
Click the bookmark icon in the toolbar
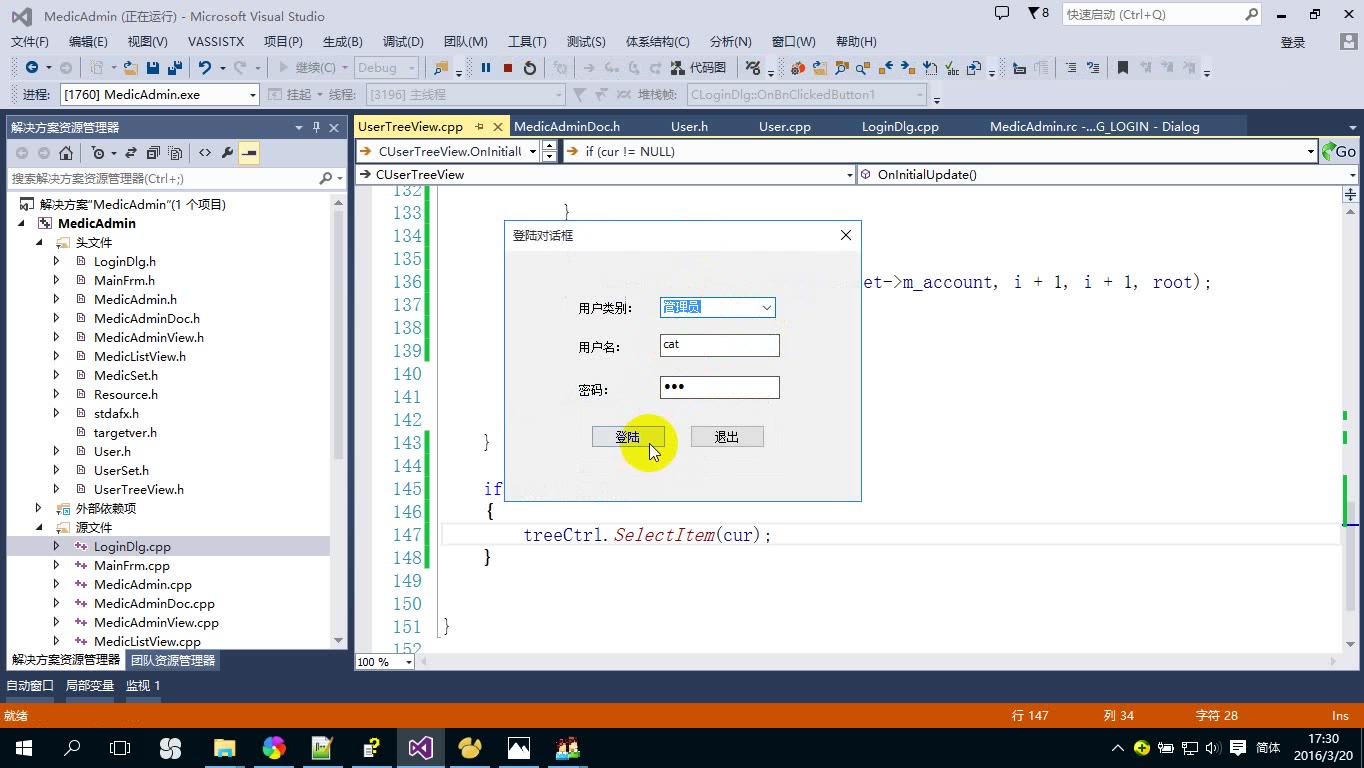pos(1123,68)
